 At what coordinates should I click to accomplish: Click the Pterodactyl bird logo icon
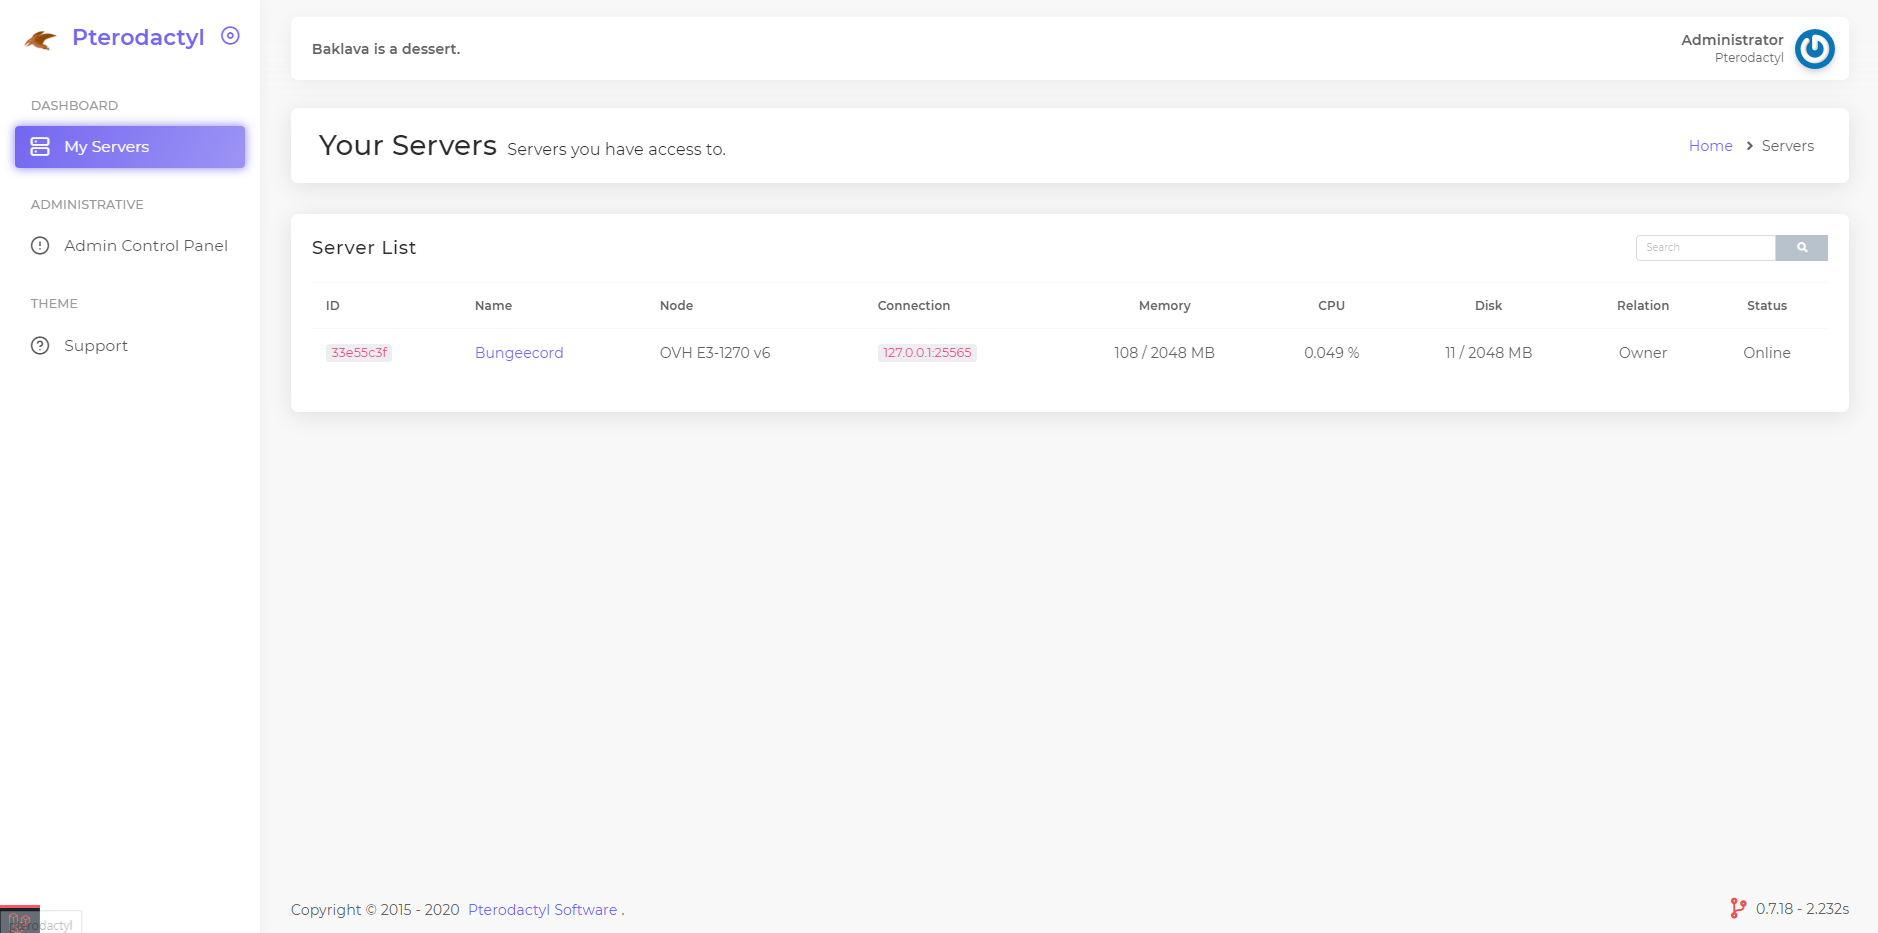point(40,40)
